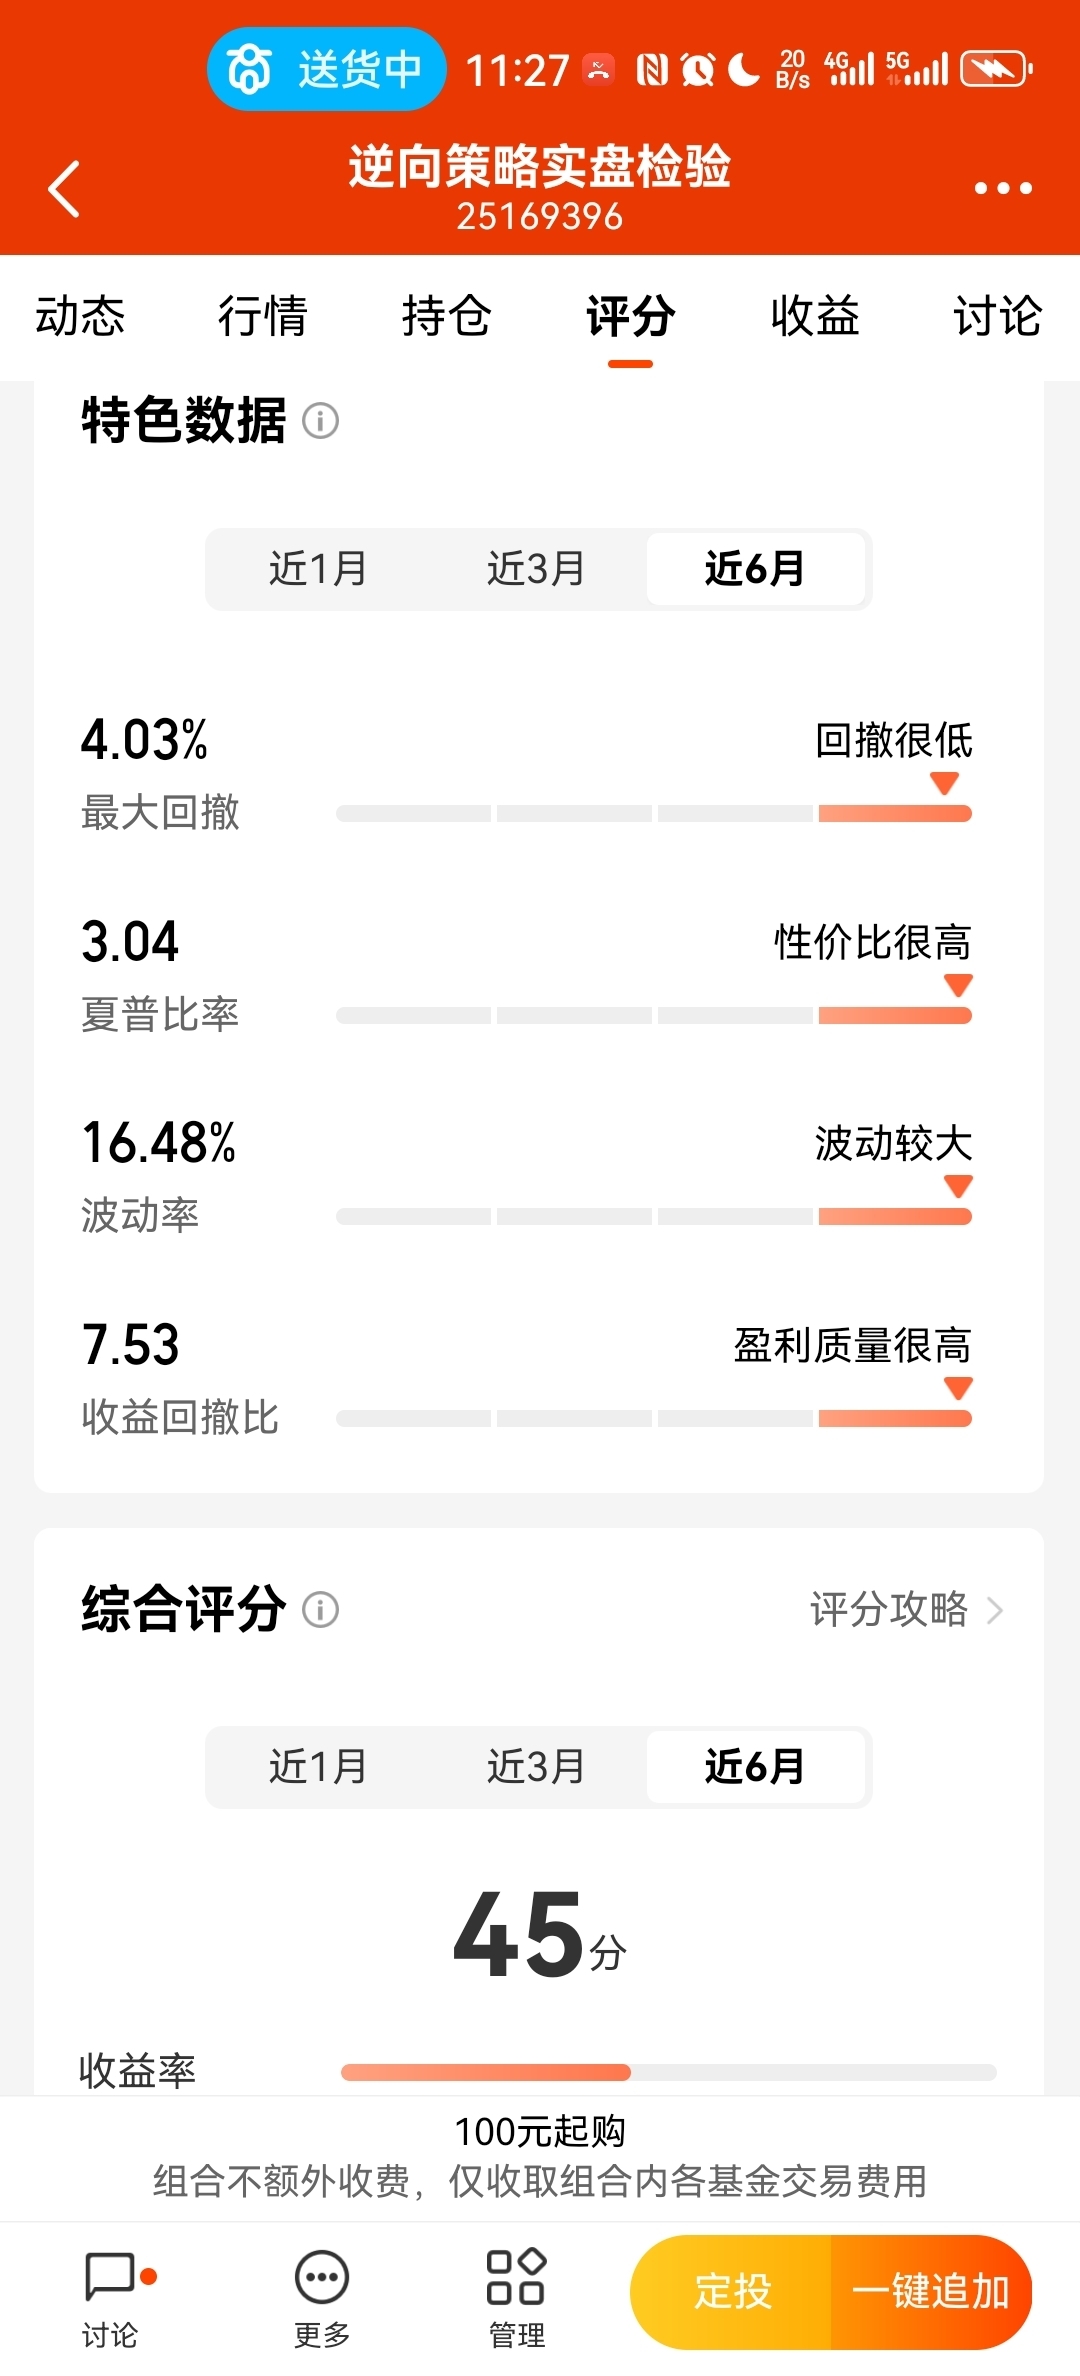Tap the 最大回撤 rating bar
Image resolution: width=1080 pixels, height=2376 pixels.
(654, 814)
